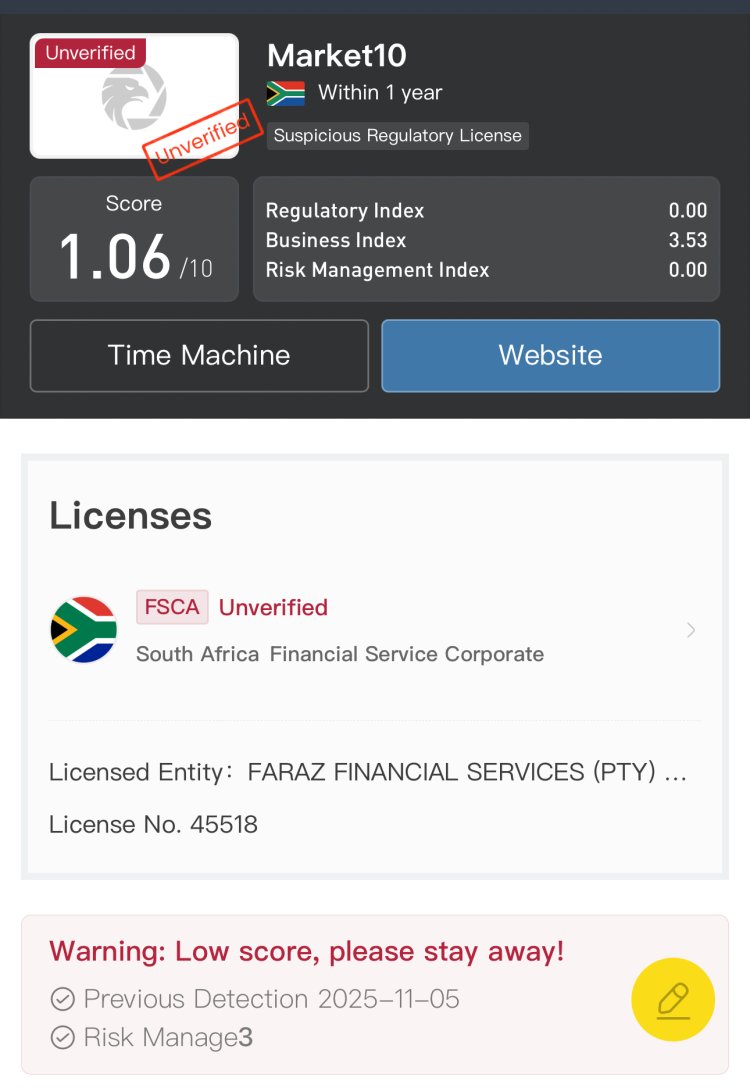Toggle the Unverified status next to FSCA
This screenshot has width=750, height=1088.
coord(273,607)
